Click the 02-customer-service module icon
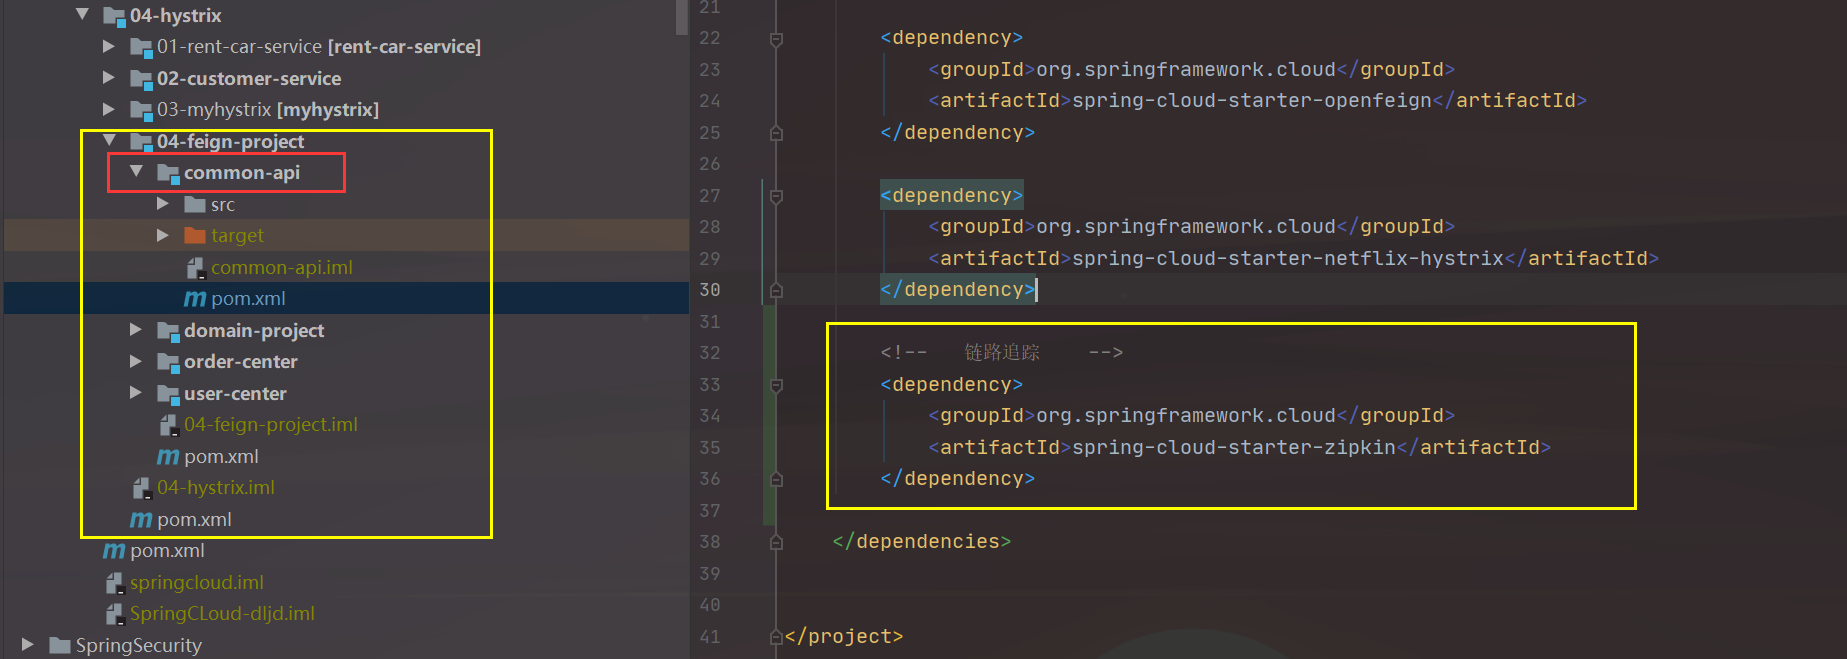This screenshot has width=1847, height=659. click(x=141, y=79)
